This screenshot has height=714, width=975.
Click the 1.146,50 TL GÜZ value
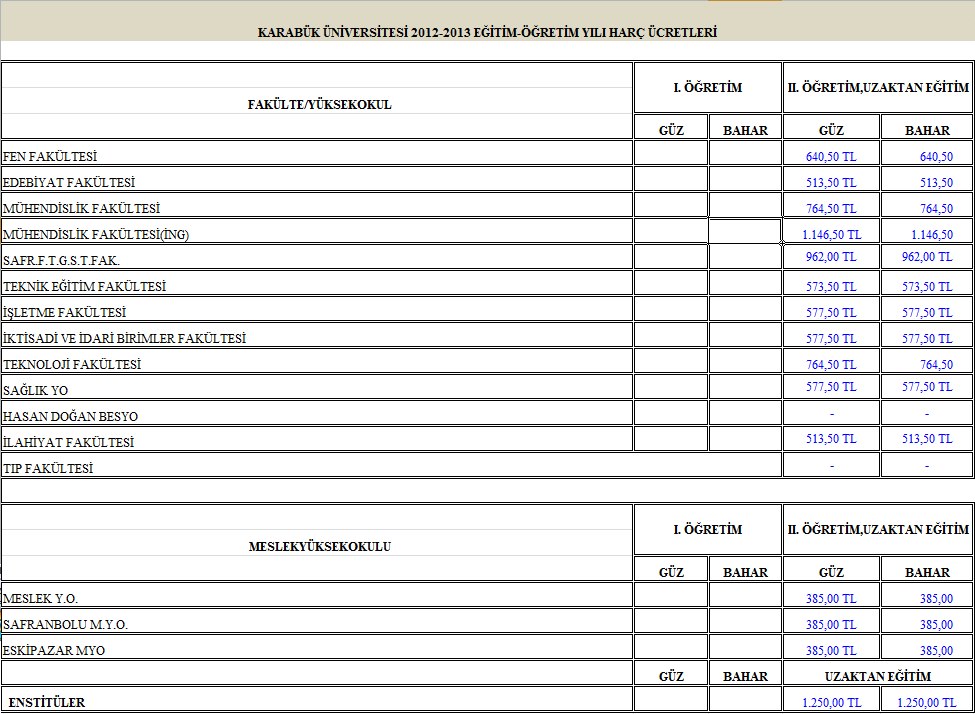(x=831, y=235)
